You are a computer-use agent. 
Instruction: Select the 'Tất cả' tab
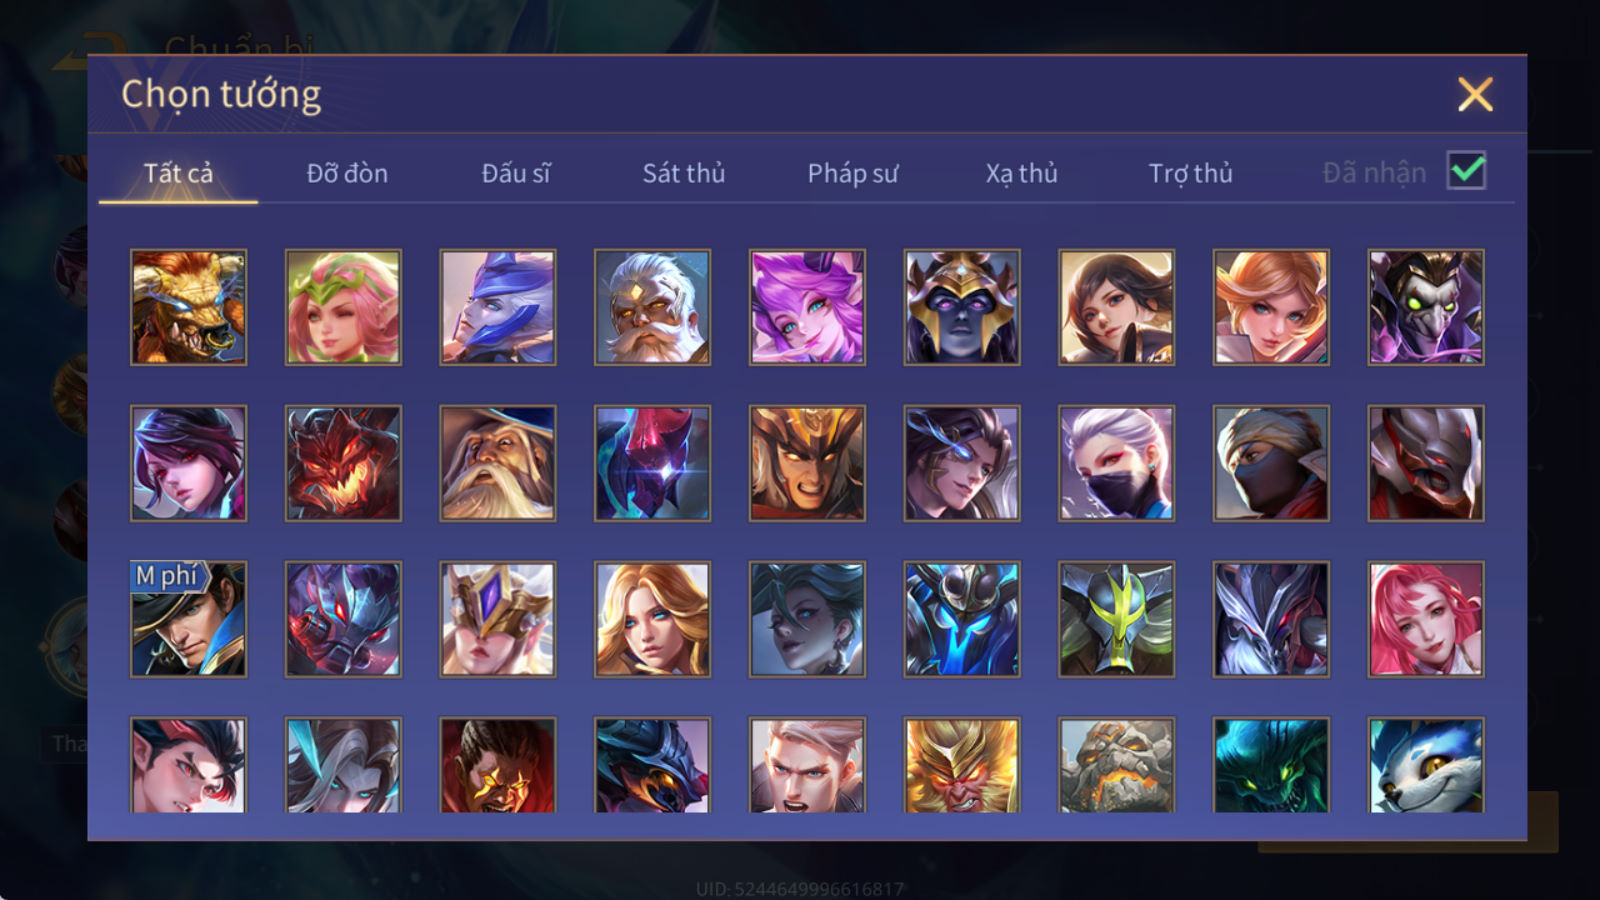178,173
